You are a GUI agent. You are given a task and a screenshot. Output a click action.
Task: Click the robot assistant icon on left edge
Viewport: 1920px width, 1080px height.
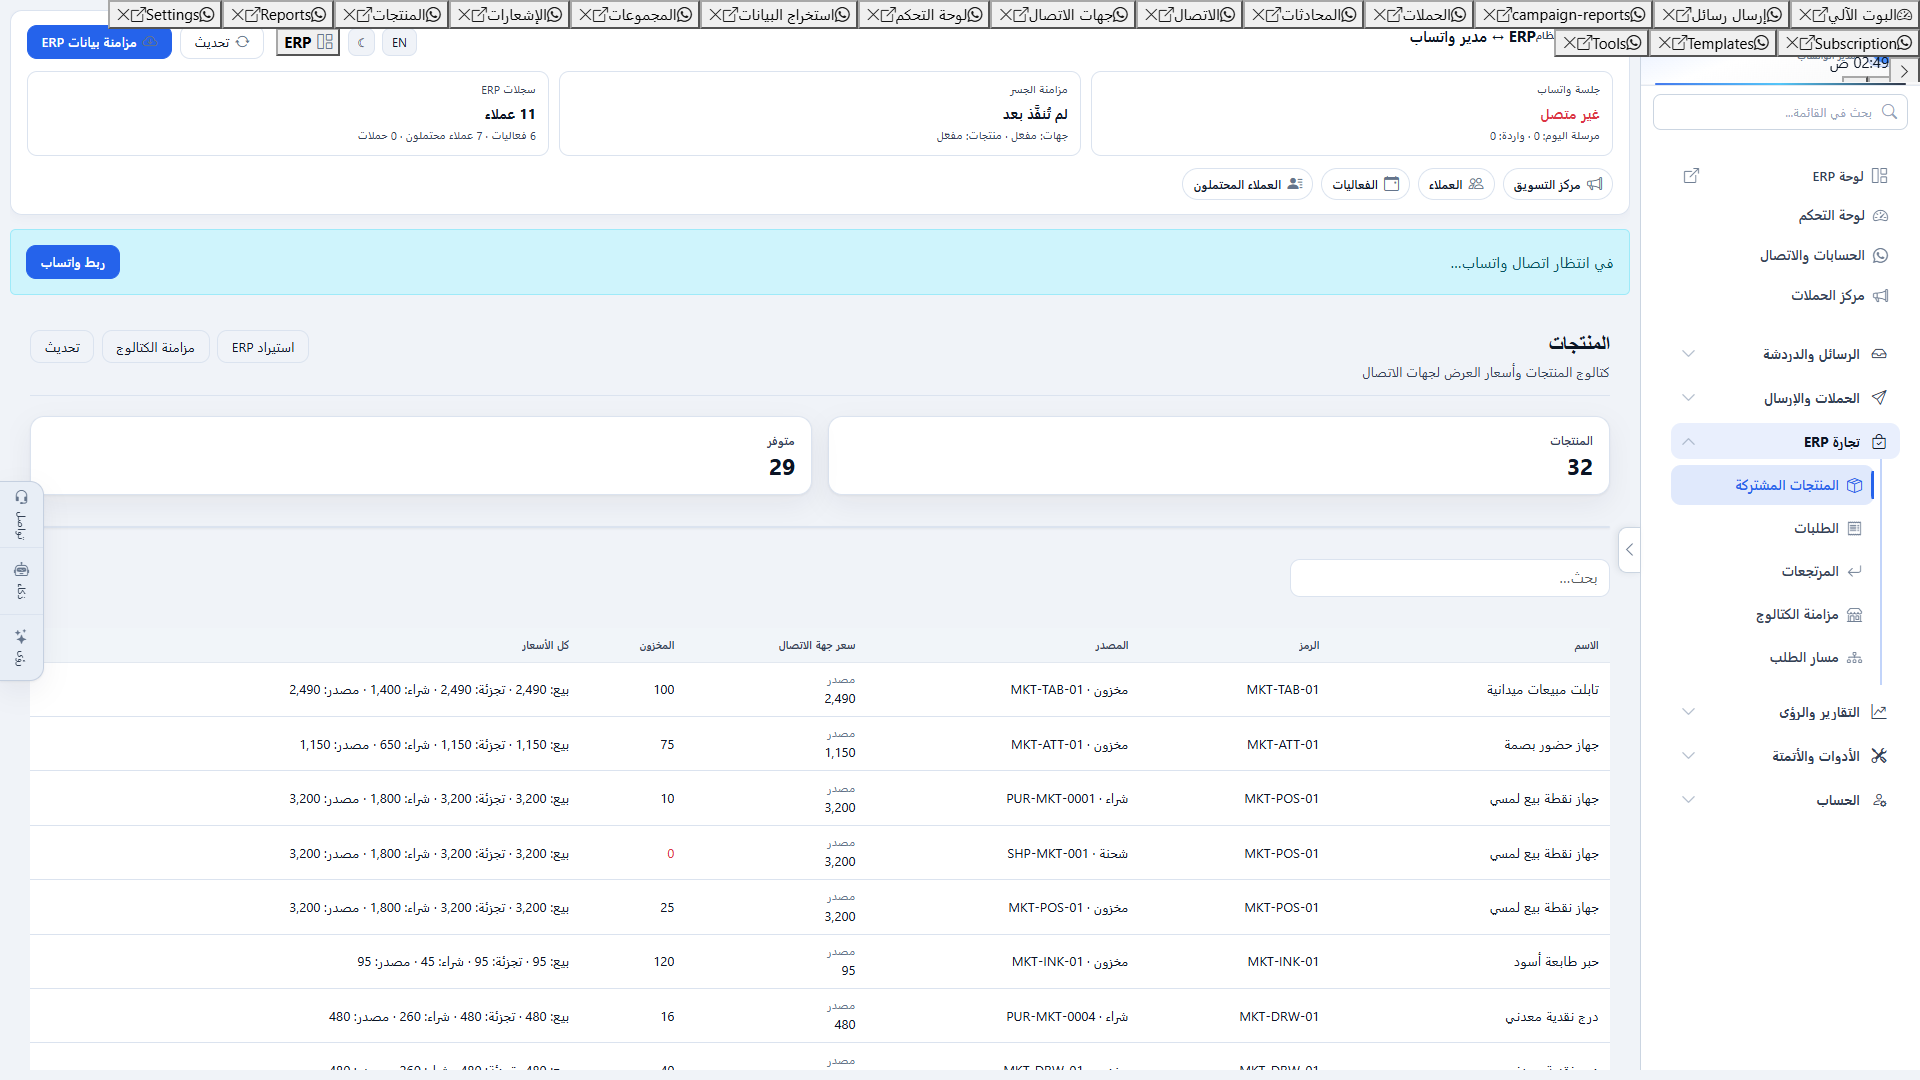tap(21, 570)
